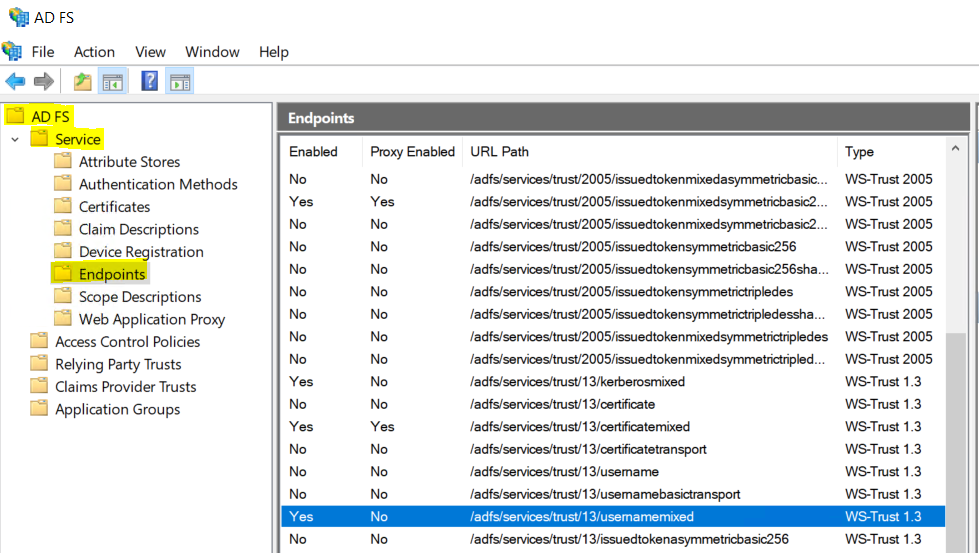Click the Device Registration folder icon

coord(62,251)
